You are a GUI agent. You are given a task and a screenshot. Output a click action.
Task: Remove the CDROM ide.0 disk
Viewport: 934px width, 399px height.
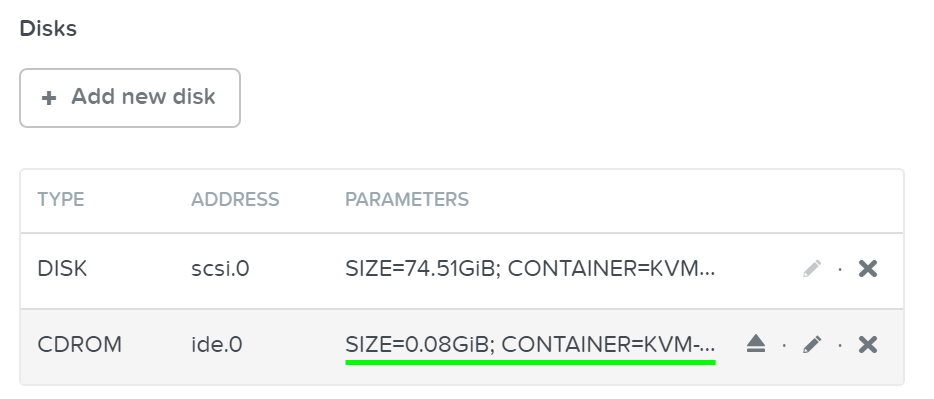pyautogui.click(x=868, y=344)
